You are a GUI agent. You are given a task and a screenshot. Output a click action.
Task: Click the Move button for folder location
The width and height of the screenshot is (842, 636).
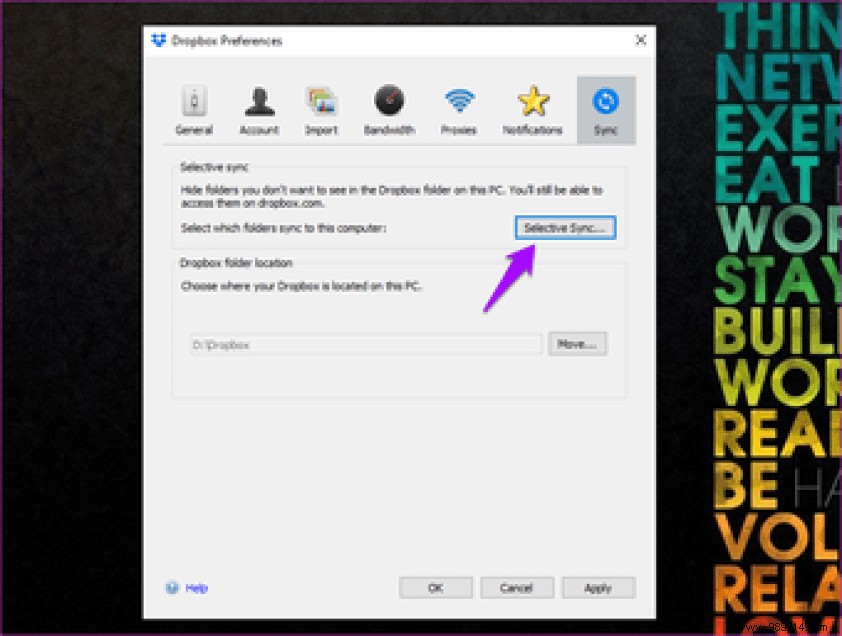[x=577, y=343]
